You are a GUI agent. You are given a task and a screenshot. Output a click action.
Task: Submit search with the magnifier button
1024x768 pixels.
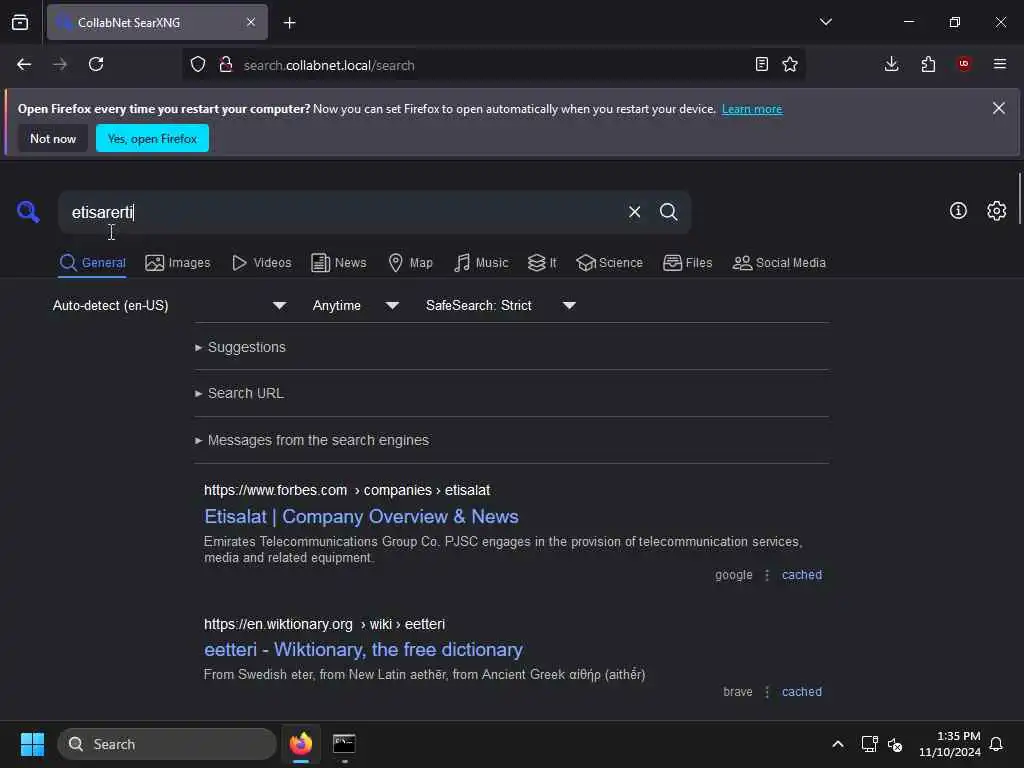[668, 212]
